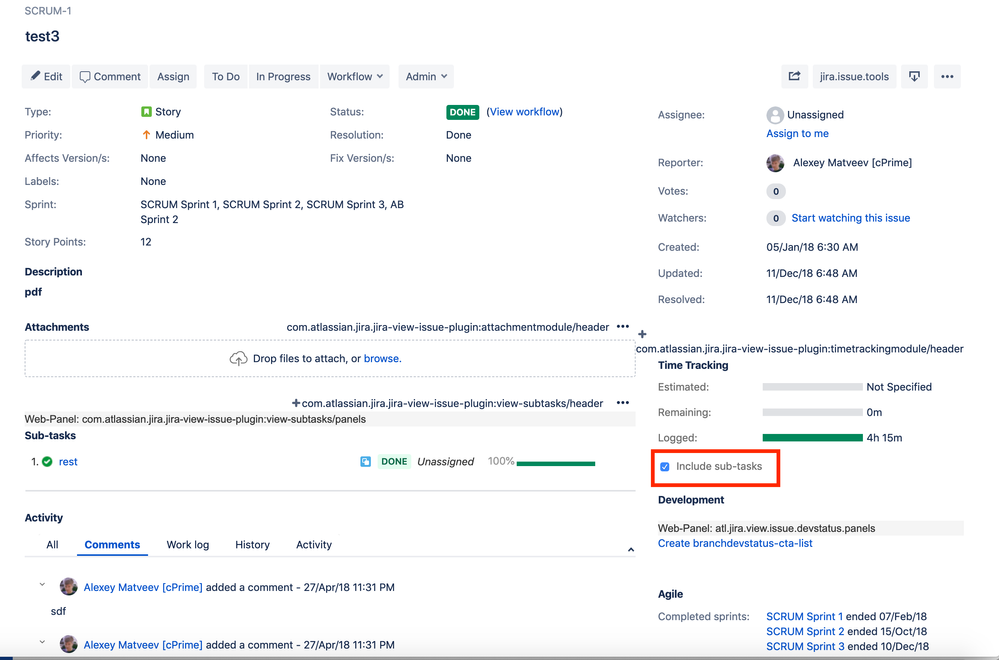Switch to the Work log tab
999x660 pixels.
[187, 545]
